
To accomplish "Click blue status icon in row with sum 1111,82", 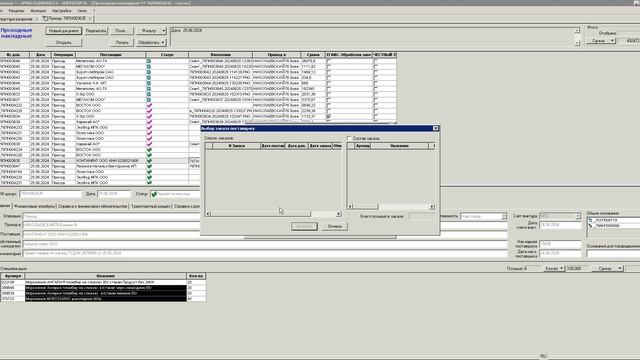I will point(149,66).
